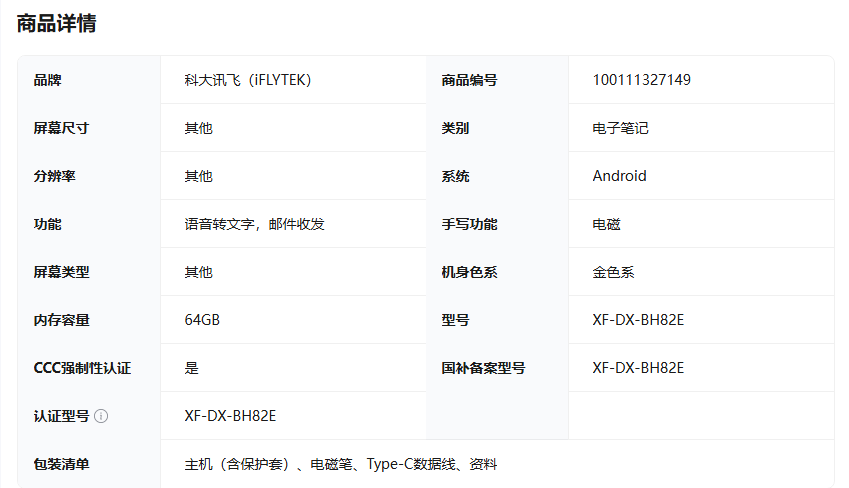Click the brand value 科大讯飞（iFLYTEK）

coord(248,80)
